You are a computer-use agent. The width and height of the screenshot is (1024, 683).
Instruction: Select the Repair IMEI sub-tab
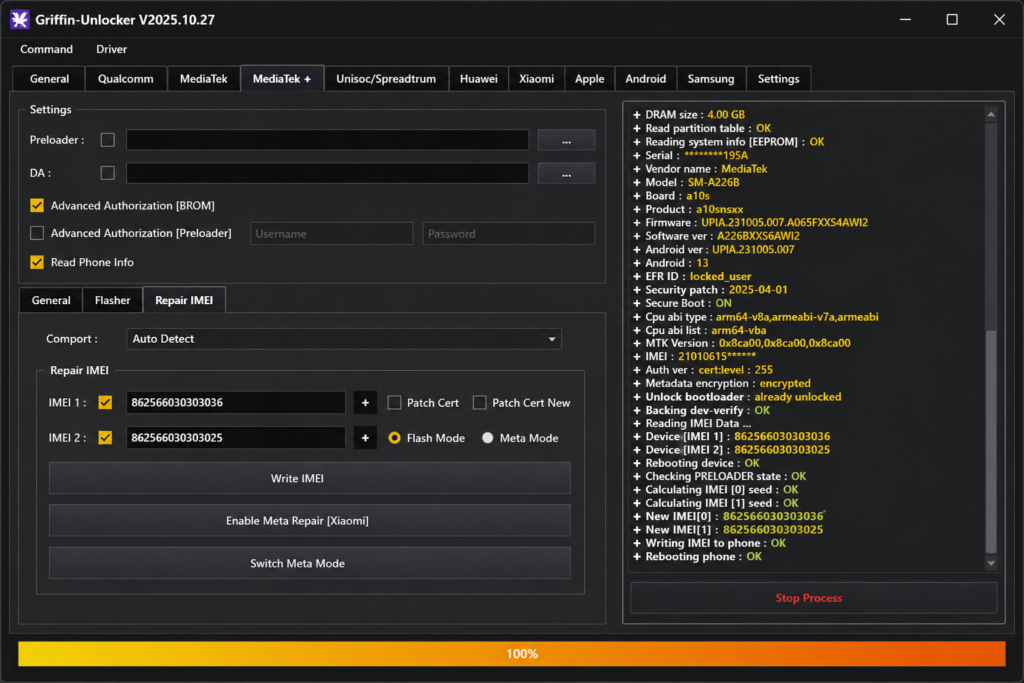[x=184, y=300]
